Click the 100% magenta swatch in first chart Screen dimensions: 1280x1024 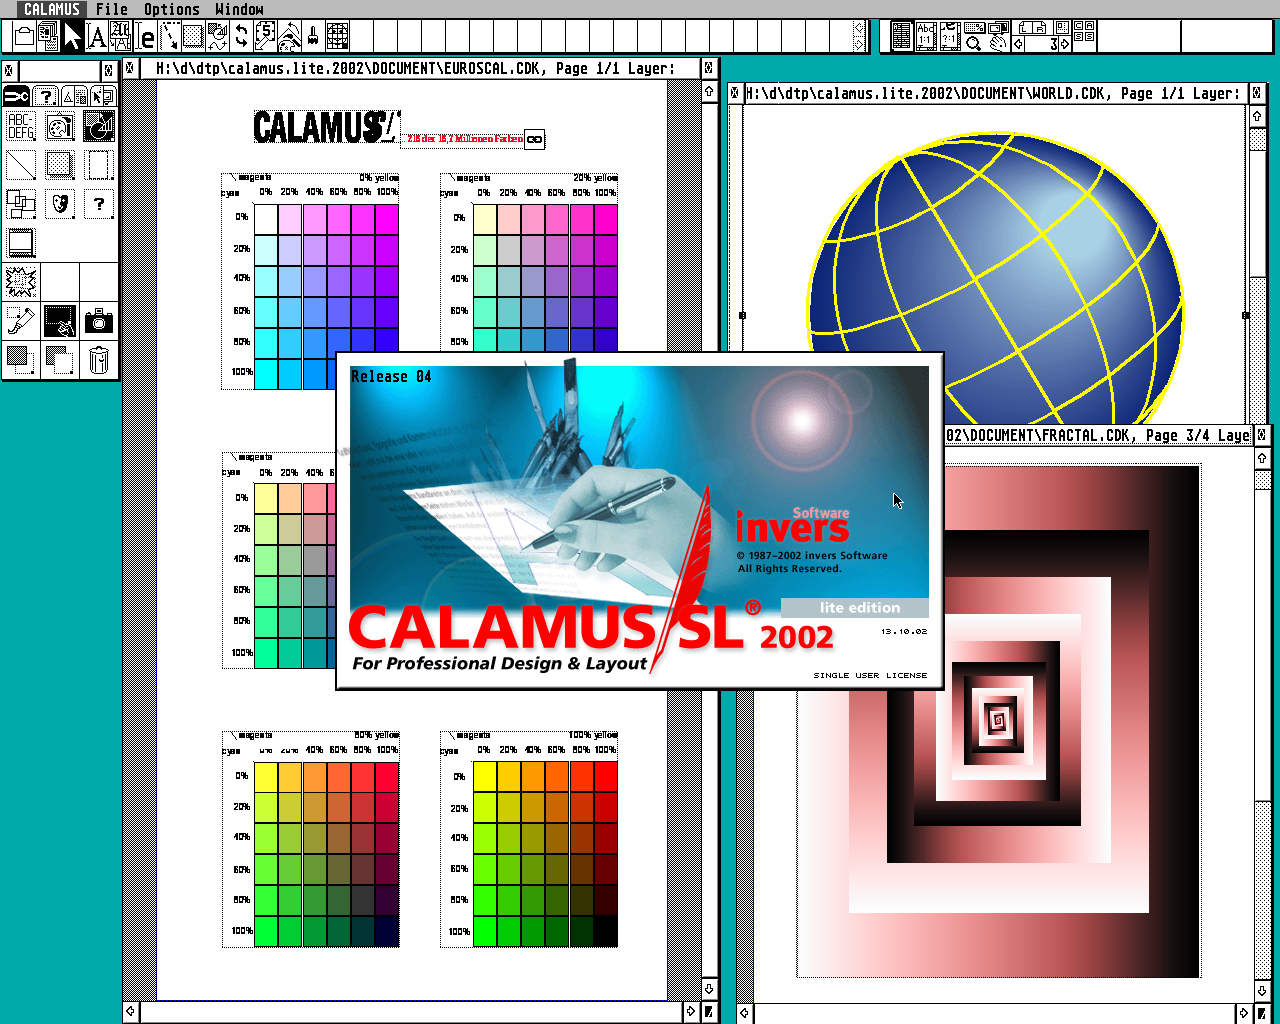click(386, 219)
